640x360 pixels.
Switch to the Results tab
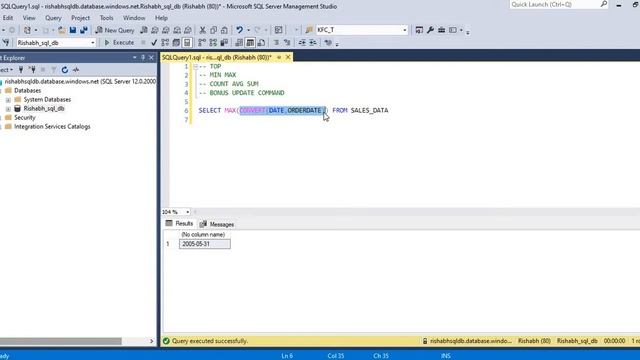pos(180,224)
